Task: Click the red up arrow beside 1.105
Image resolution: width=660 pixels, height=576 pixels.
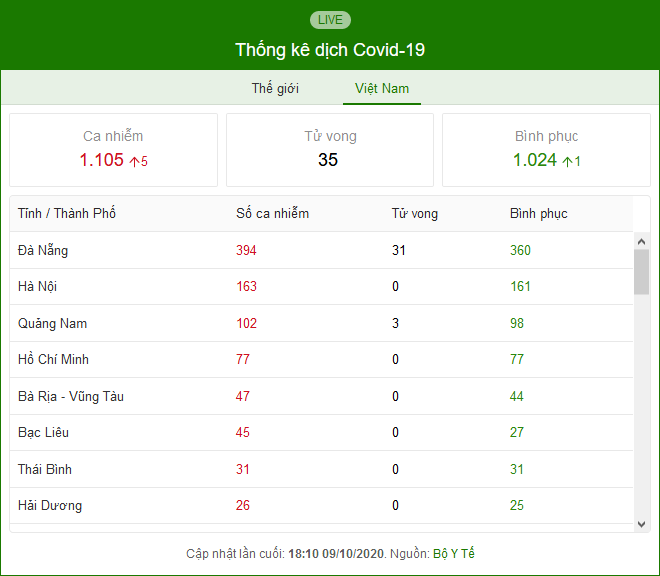Action: click(x=134, y=161)
